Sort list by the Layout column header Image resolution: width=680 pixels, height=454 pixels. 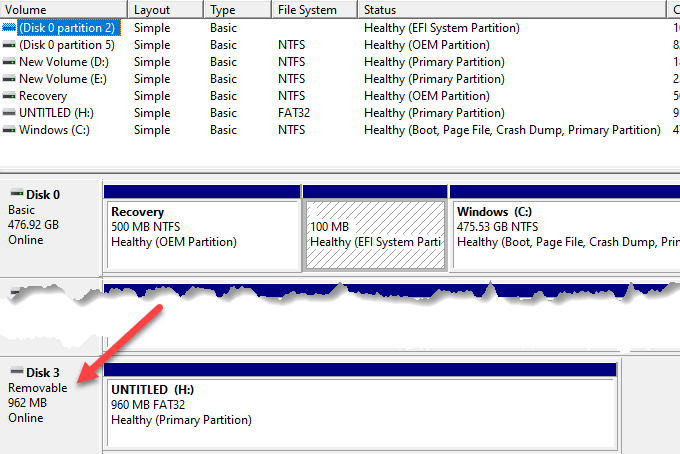[165, 10]
